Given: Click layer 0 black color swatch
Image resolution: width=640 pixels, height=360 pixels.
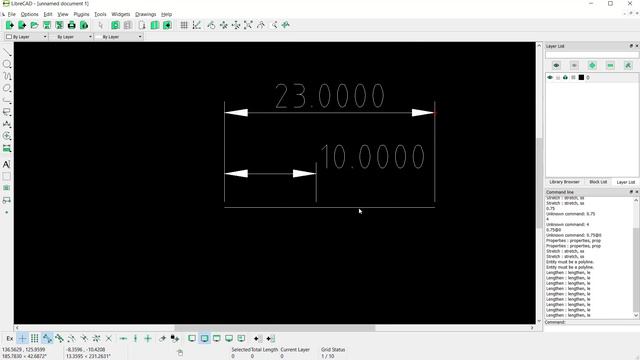Looking at the screenshot, I should (x=581, y=78).
